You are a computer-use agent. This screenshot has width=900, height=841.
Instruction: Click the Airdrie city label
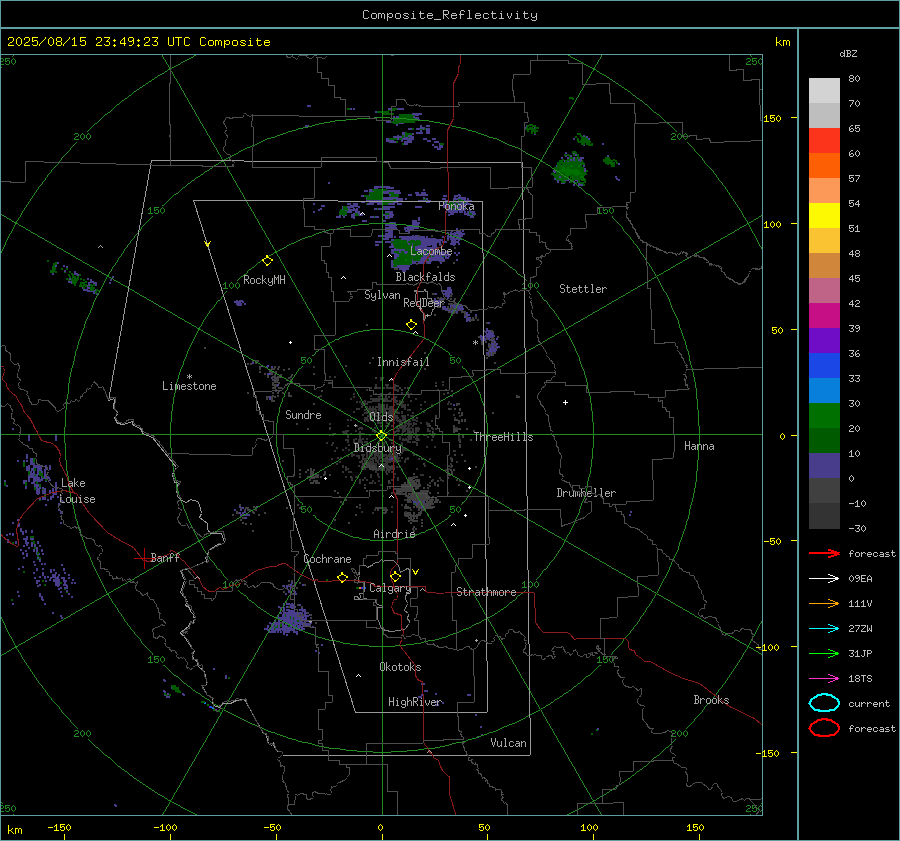394,534
